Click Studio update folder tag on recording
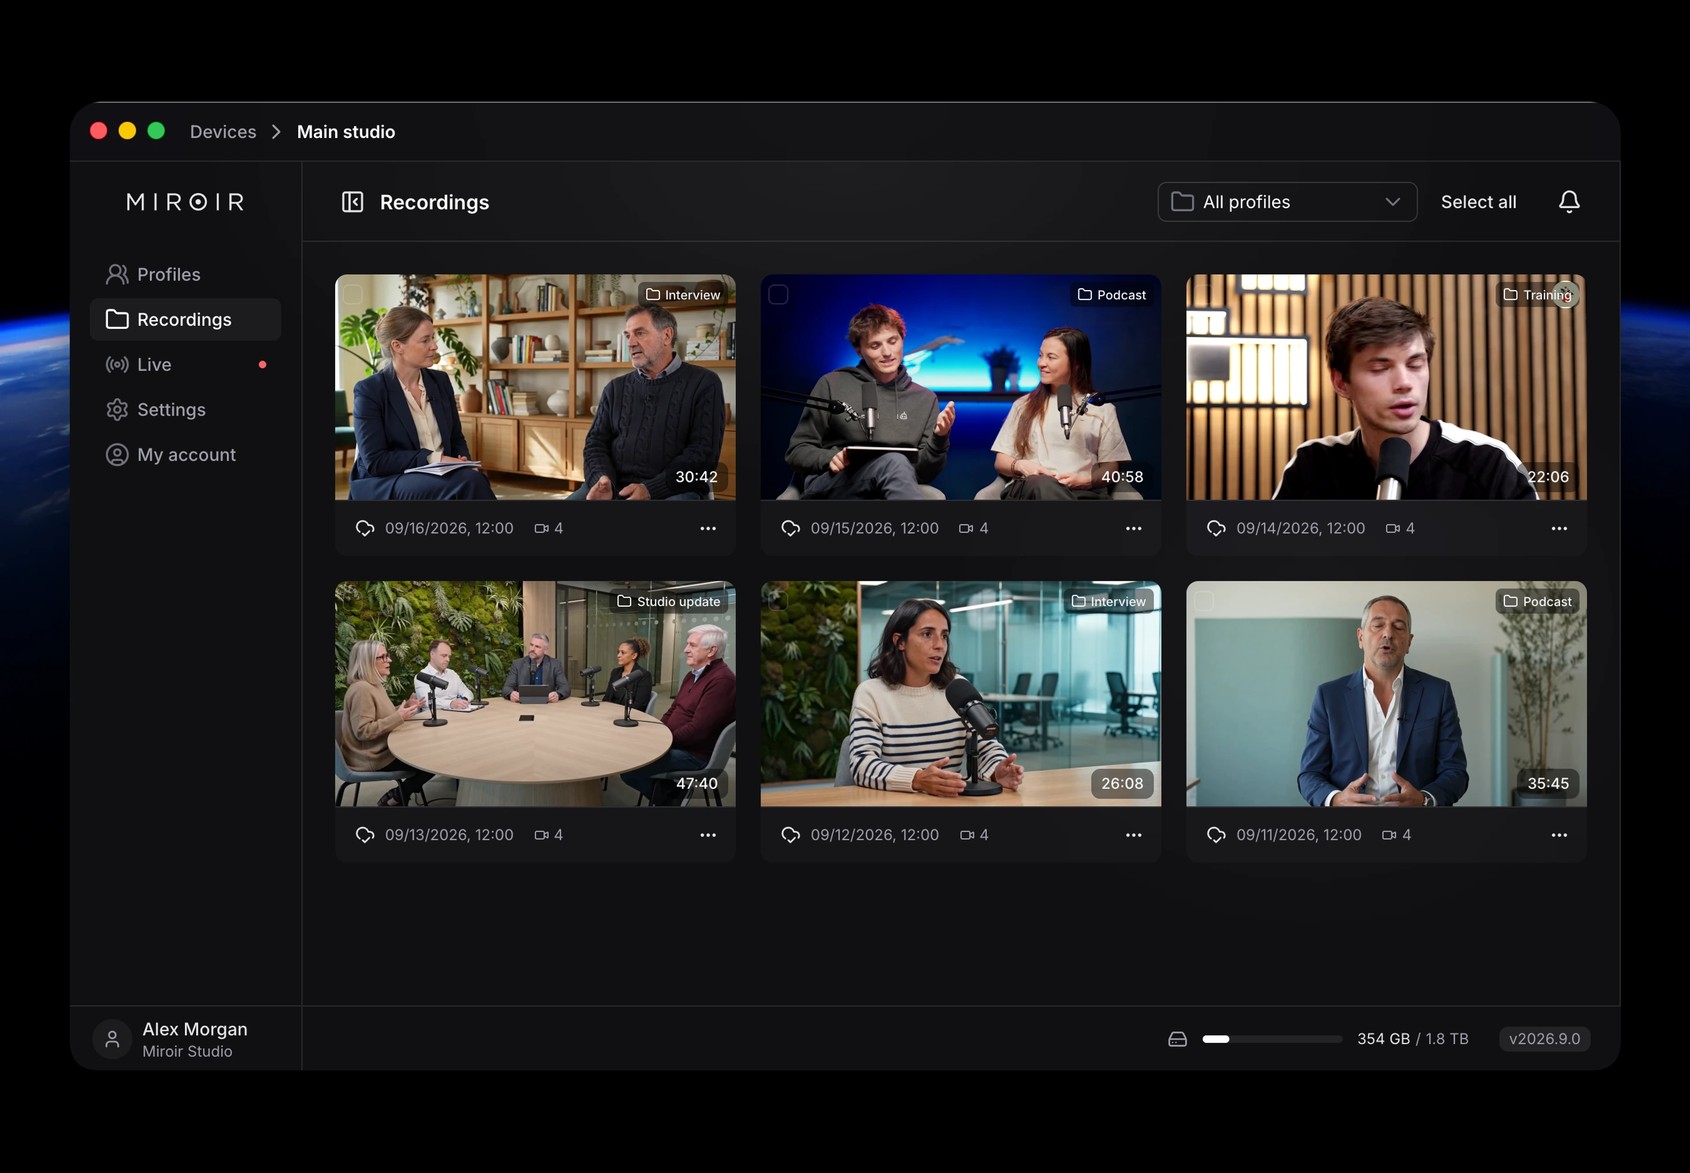The image size is (1690, 1173). 668,601
